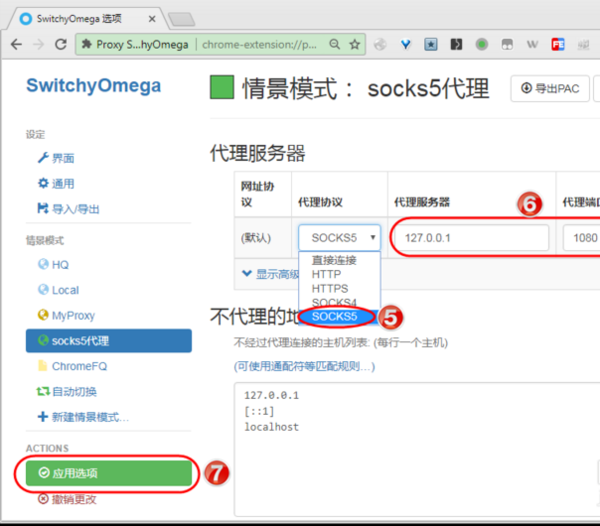
Task: Click the 导出PAC export button
Action: point(549,88)
